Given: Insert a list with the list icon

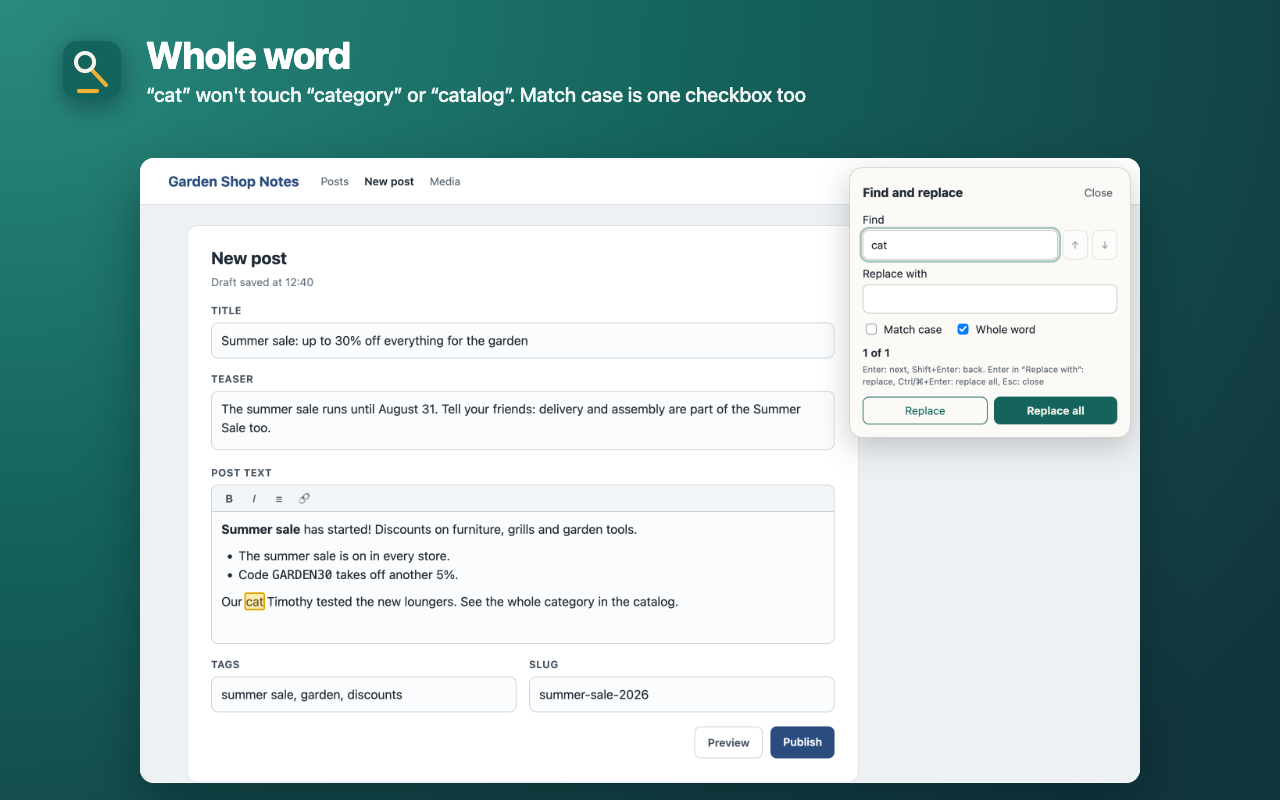Looking at the screenshot, I should pos(279,498).
